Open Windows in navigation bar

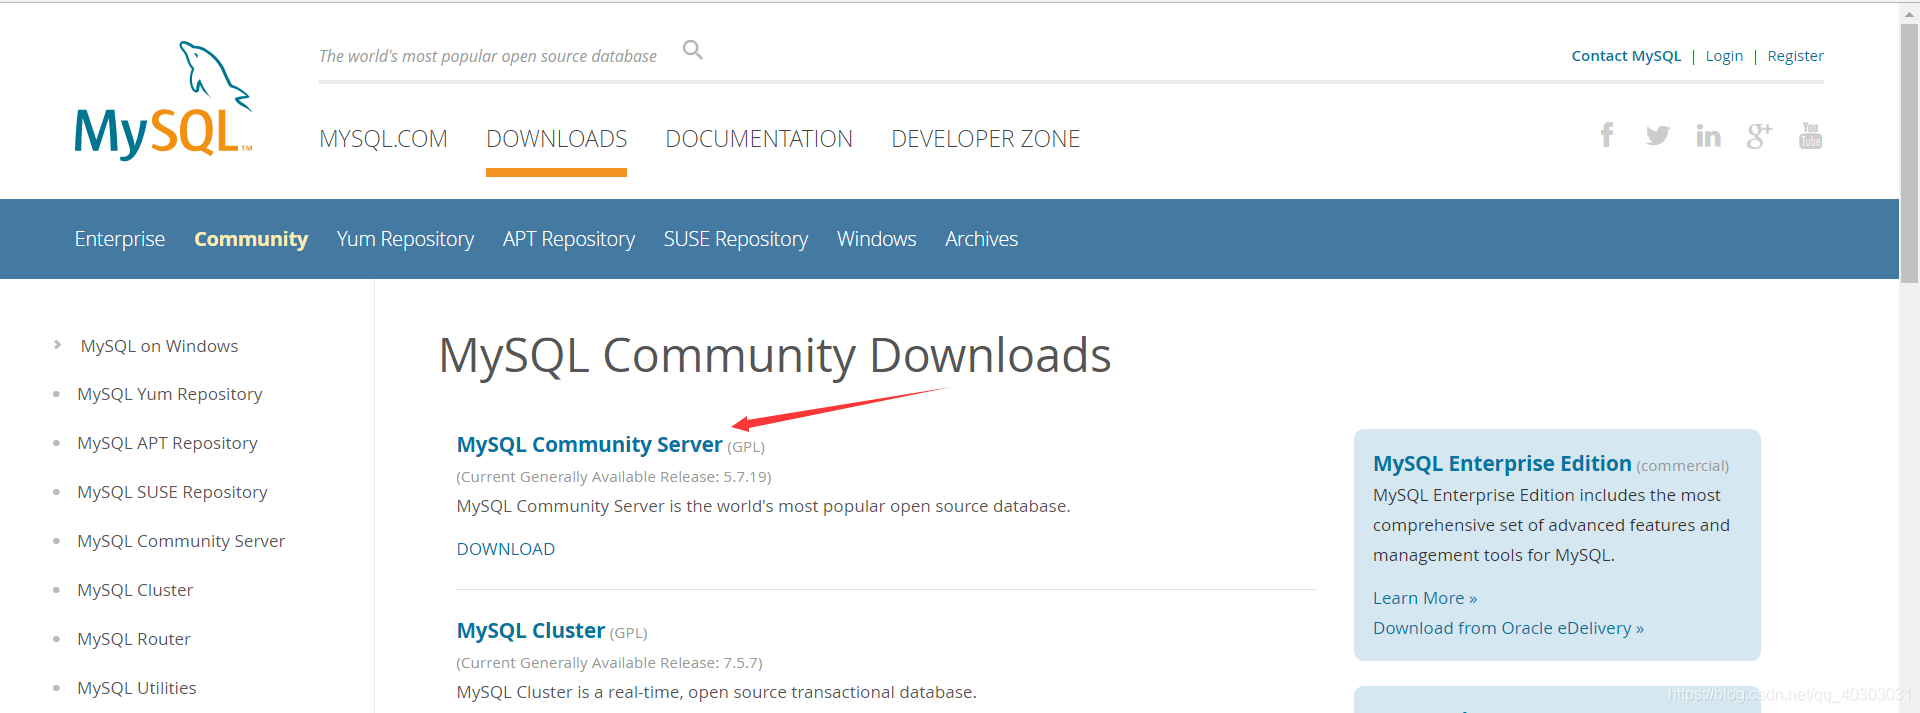[x=876, y=239]
